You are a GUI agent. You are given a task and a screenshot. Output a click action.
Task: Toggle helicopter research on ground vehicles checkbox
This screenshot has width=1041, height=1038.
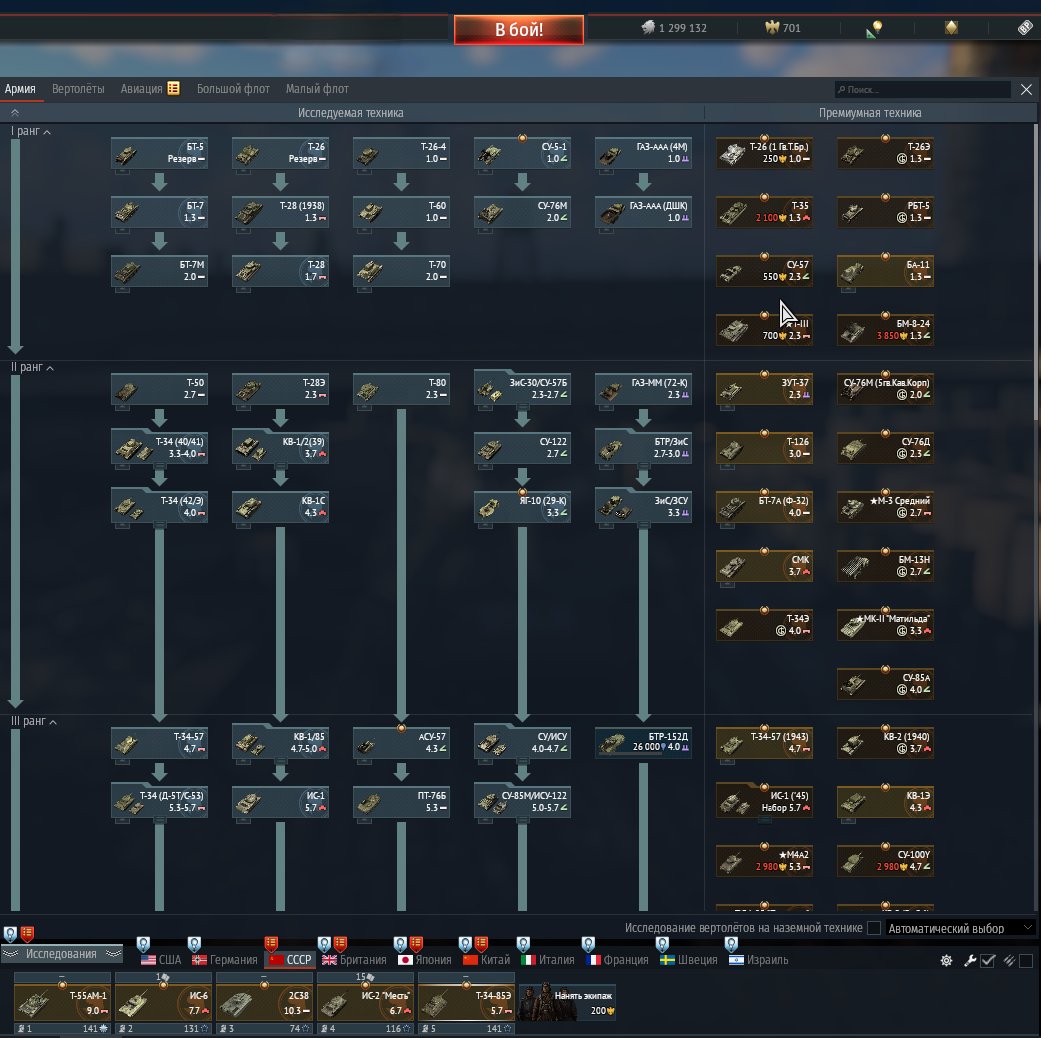(x=874, y=928)
